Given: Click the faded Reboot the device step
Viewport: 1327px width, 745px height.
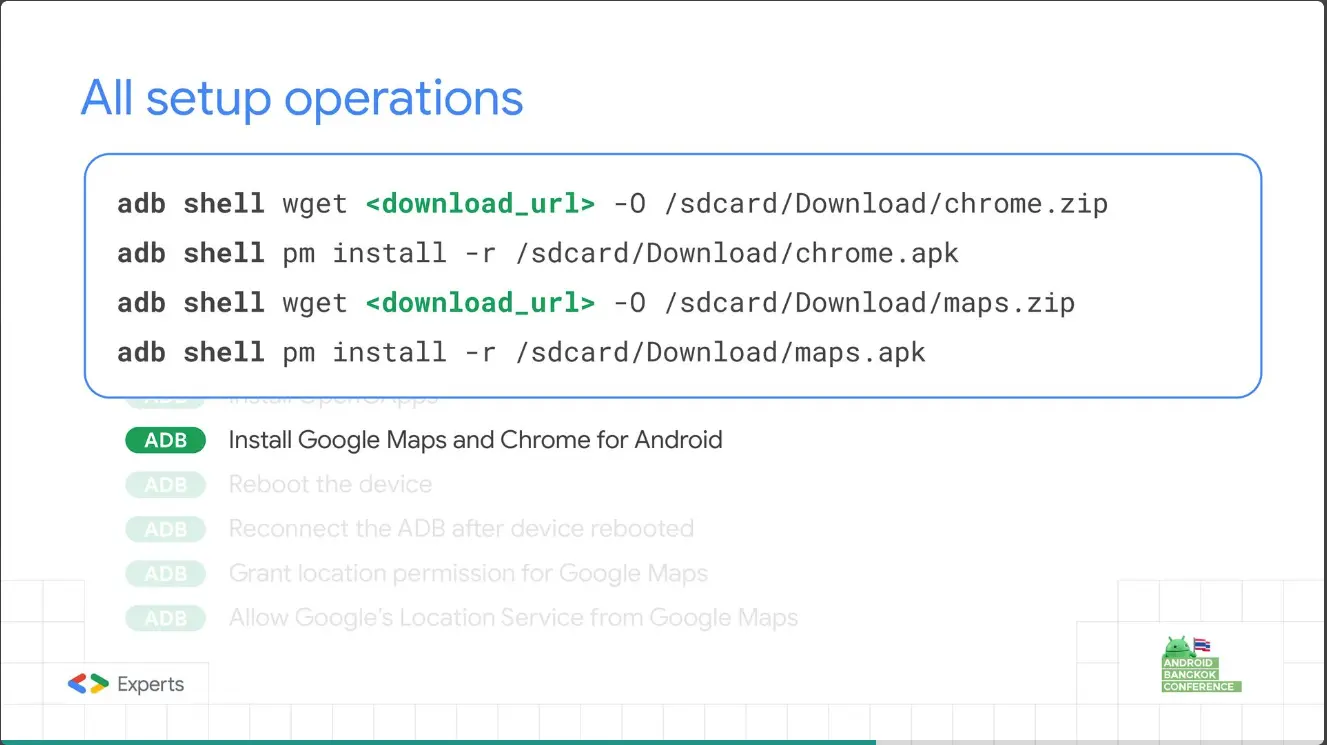Looking at the screenshot, I should tap(330, 485).
